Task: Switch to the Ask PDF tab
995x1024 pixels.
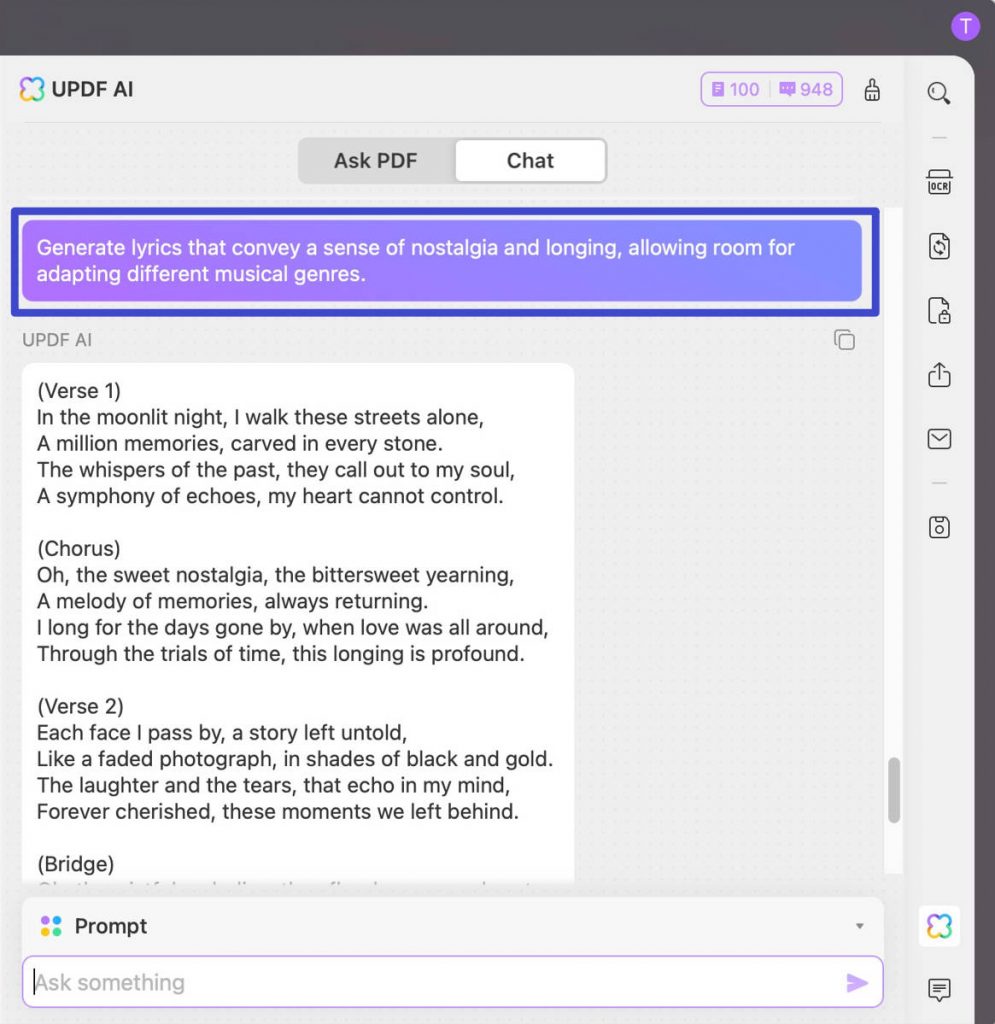Action: pos(375,160)
